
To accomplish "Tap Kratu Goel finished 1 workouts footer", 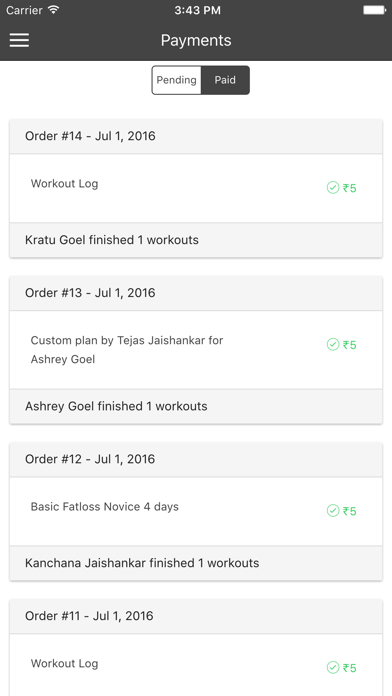I will [196, 240].
